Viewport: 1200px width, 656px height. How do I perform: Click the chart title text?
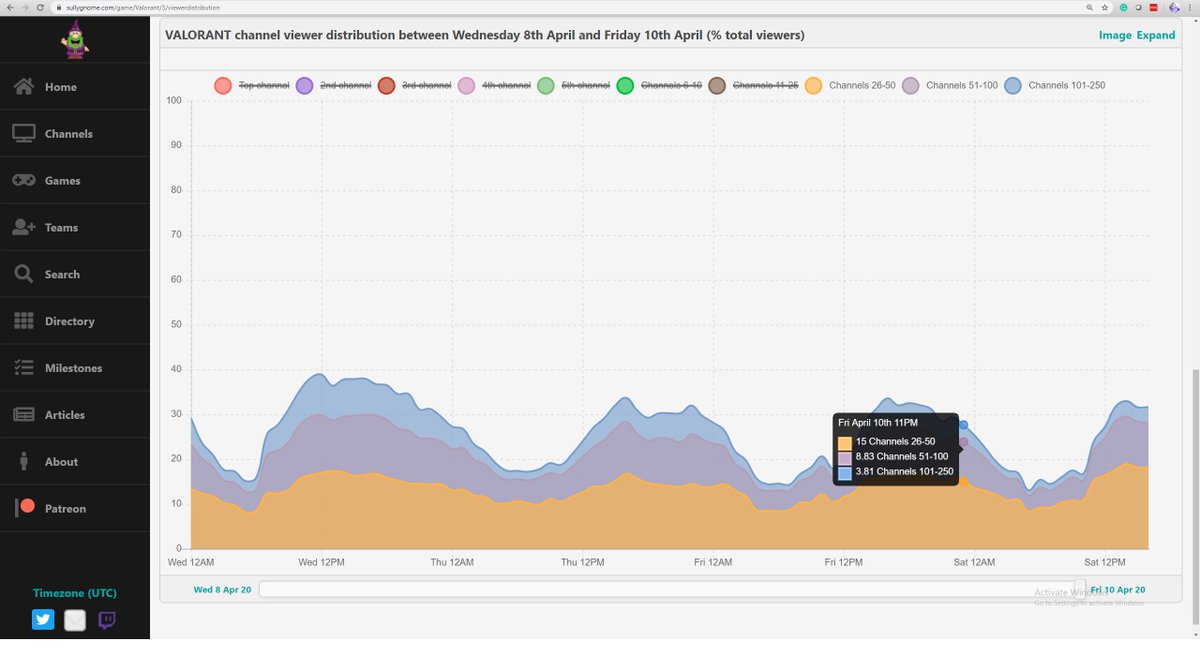click(x=485, y=35)
